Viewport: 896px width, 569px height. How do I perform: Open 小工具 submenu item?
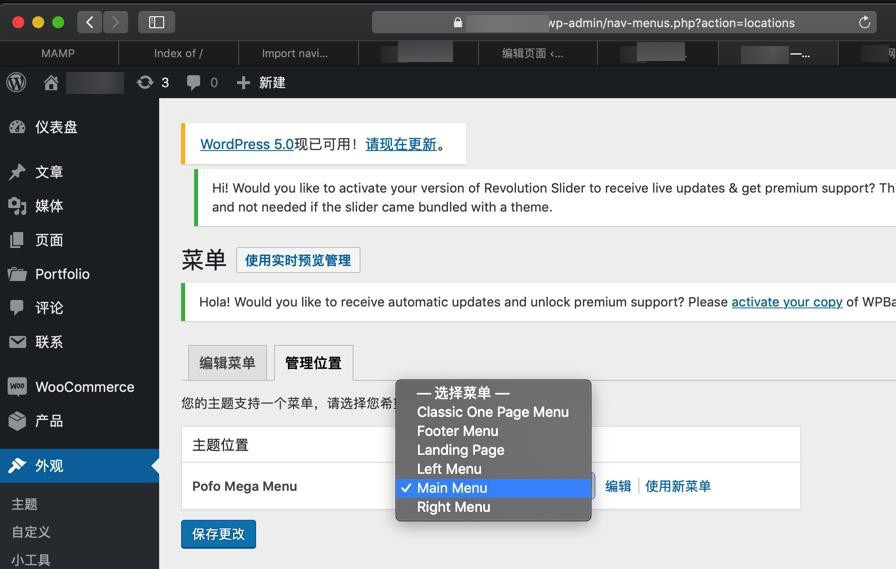pos(31,560)
